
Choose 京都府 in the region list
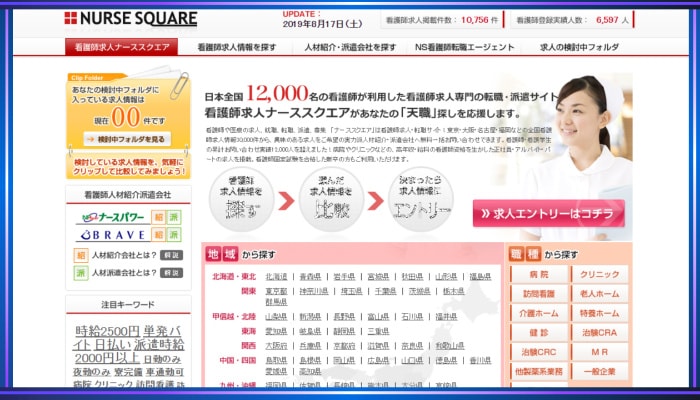coord(344,346)
